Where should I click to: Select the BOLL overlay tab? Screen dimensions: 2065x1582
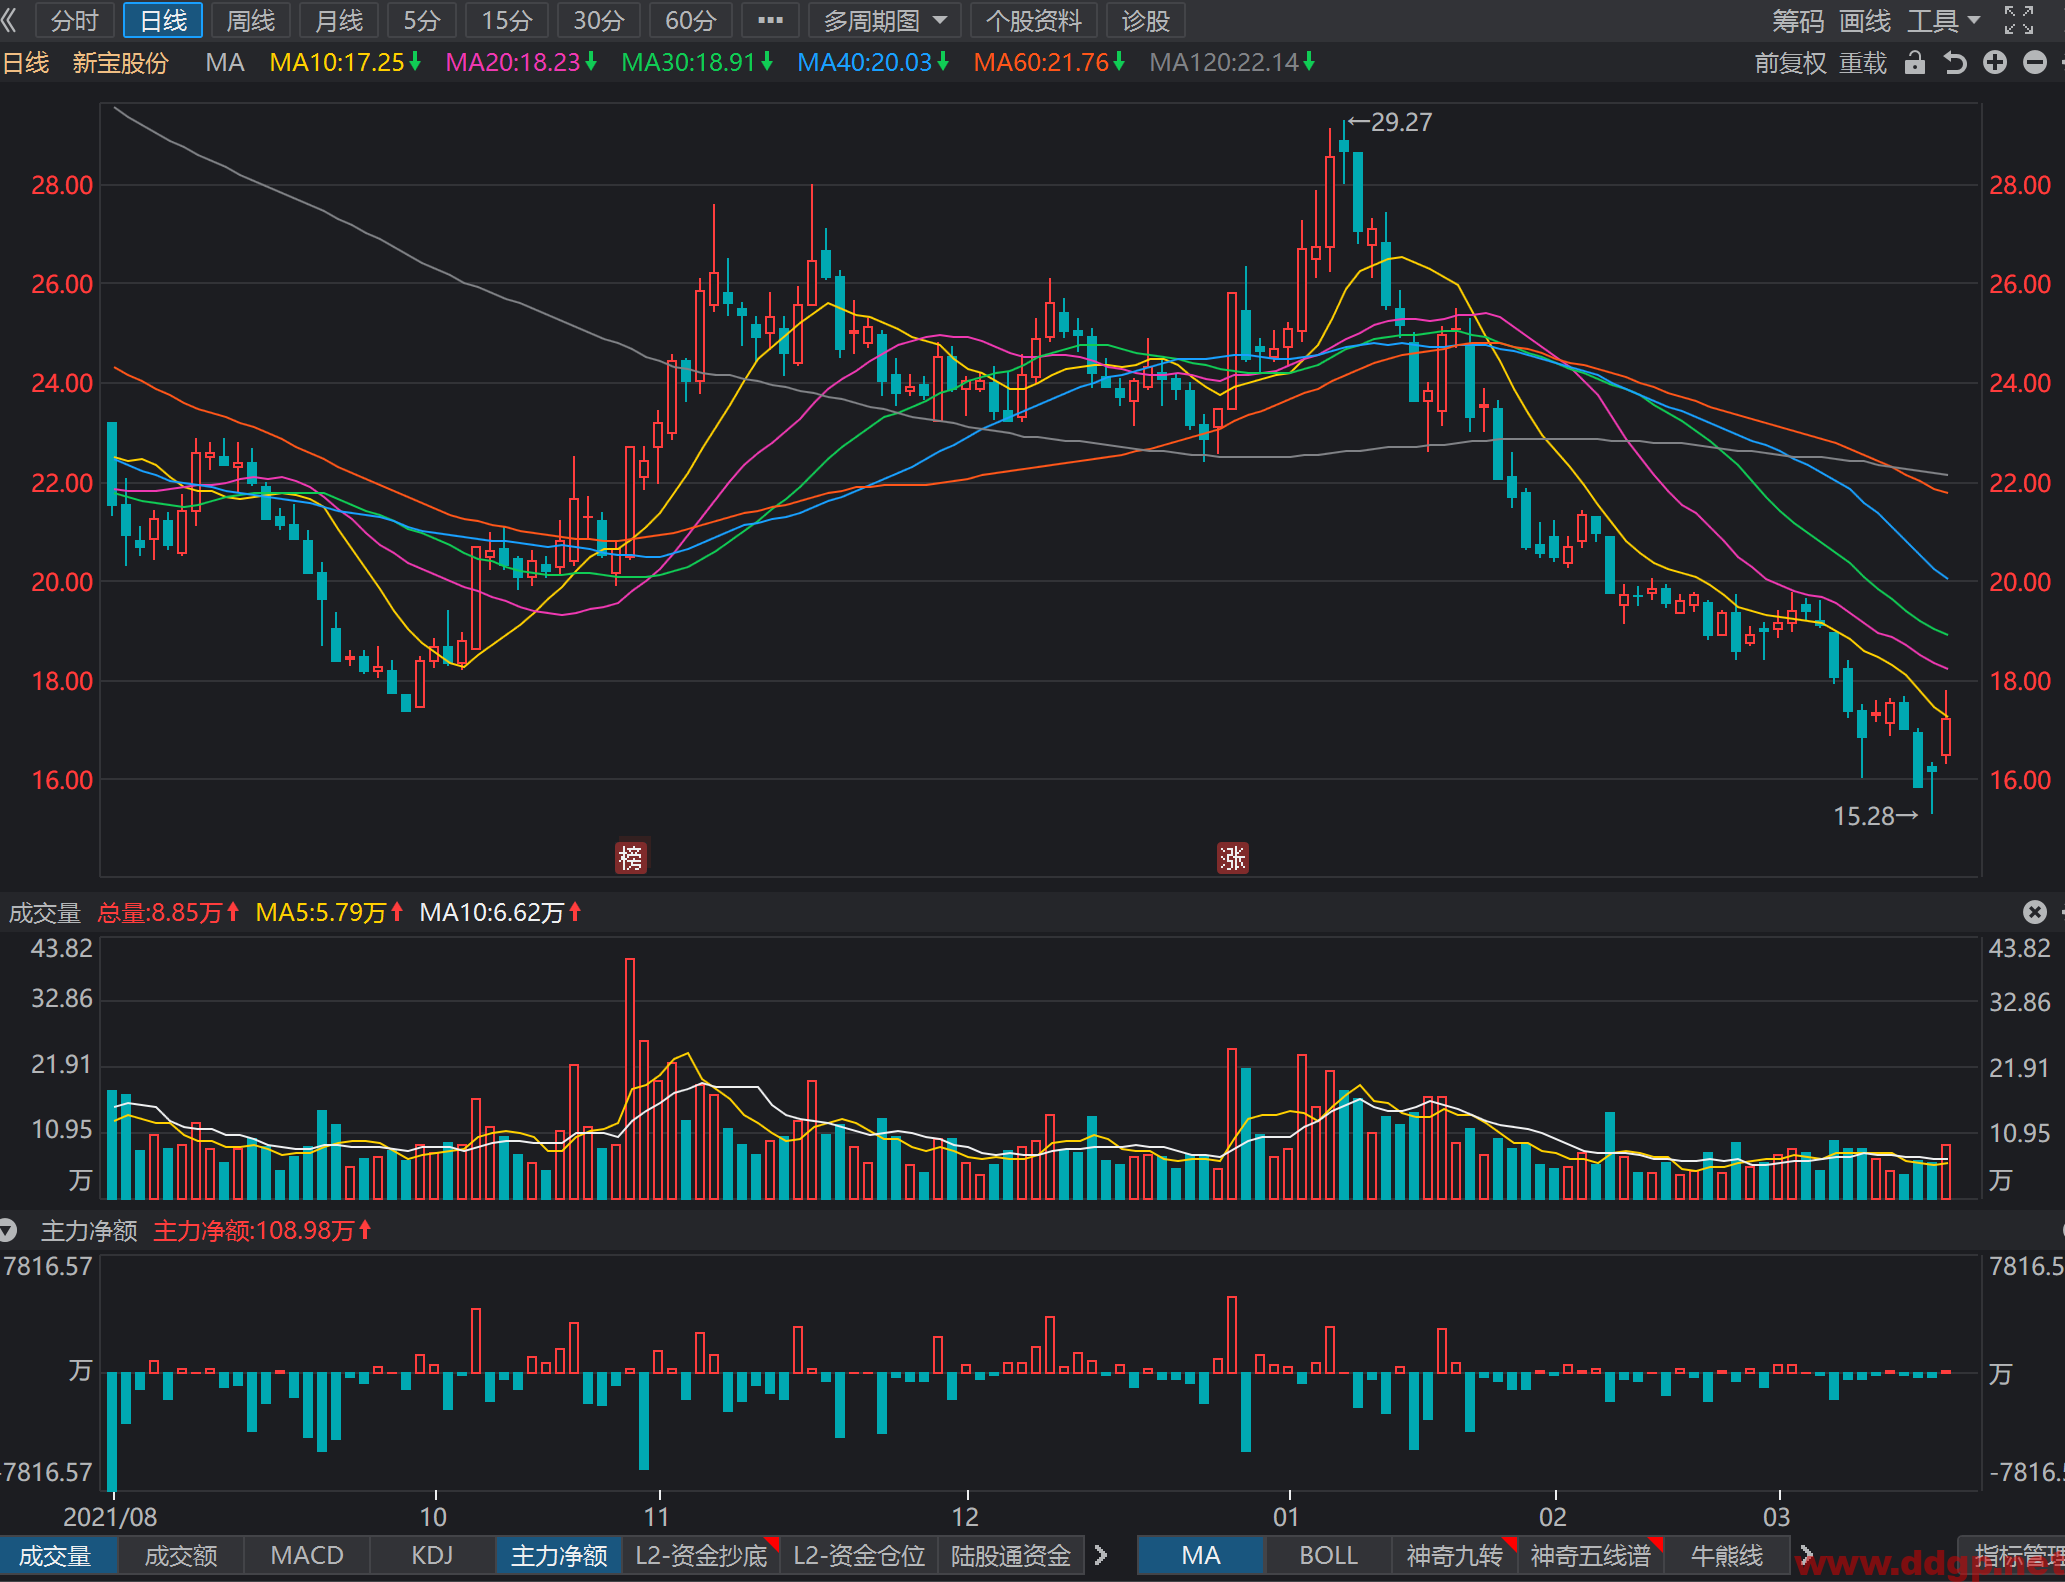click(1328, 1555)
